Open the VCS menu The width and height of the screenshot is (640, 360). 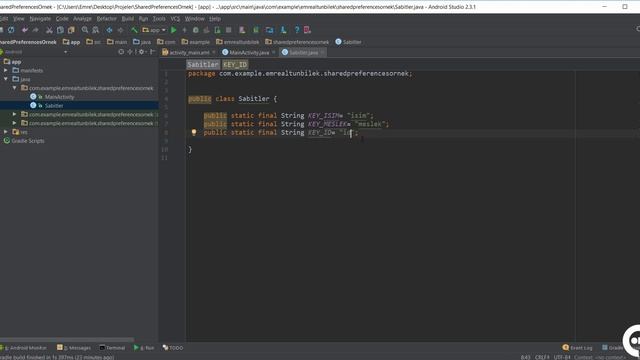pyautogui.click(x=175, y=19)
